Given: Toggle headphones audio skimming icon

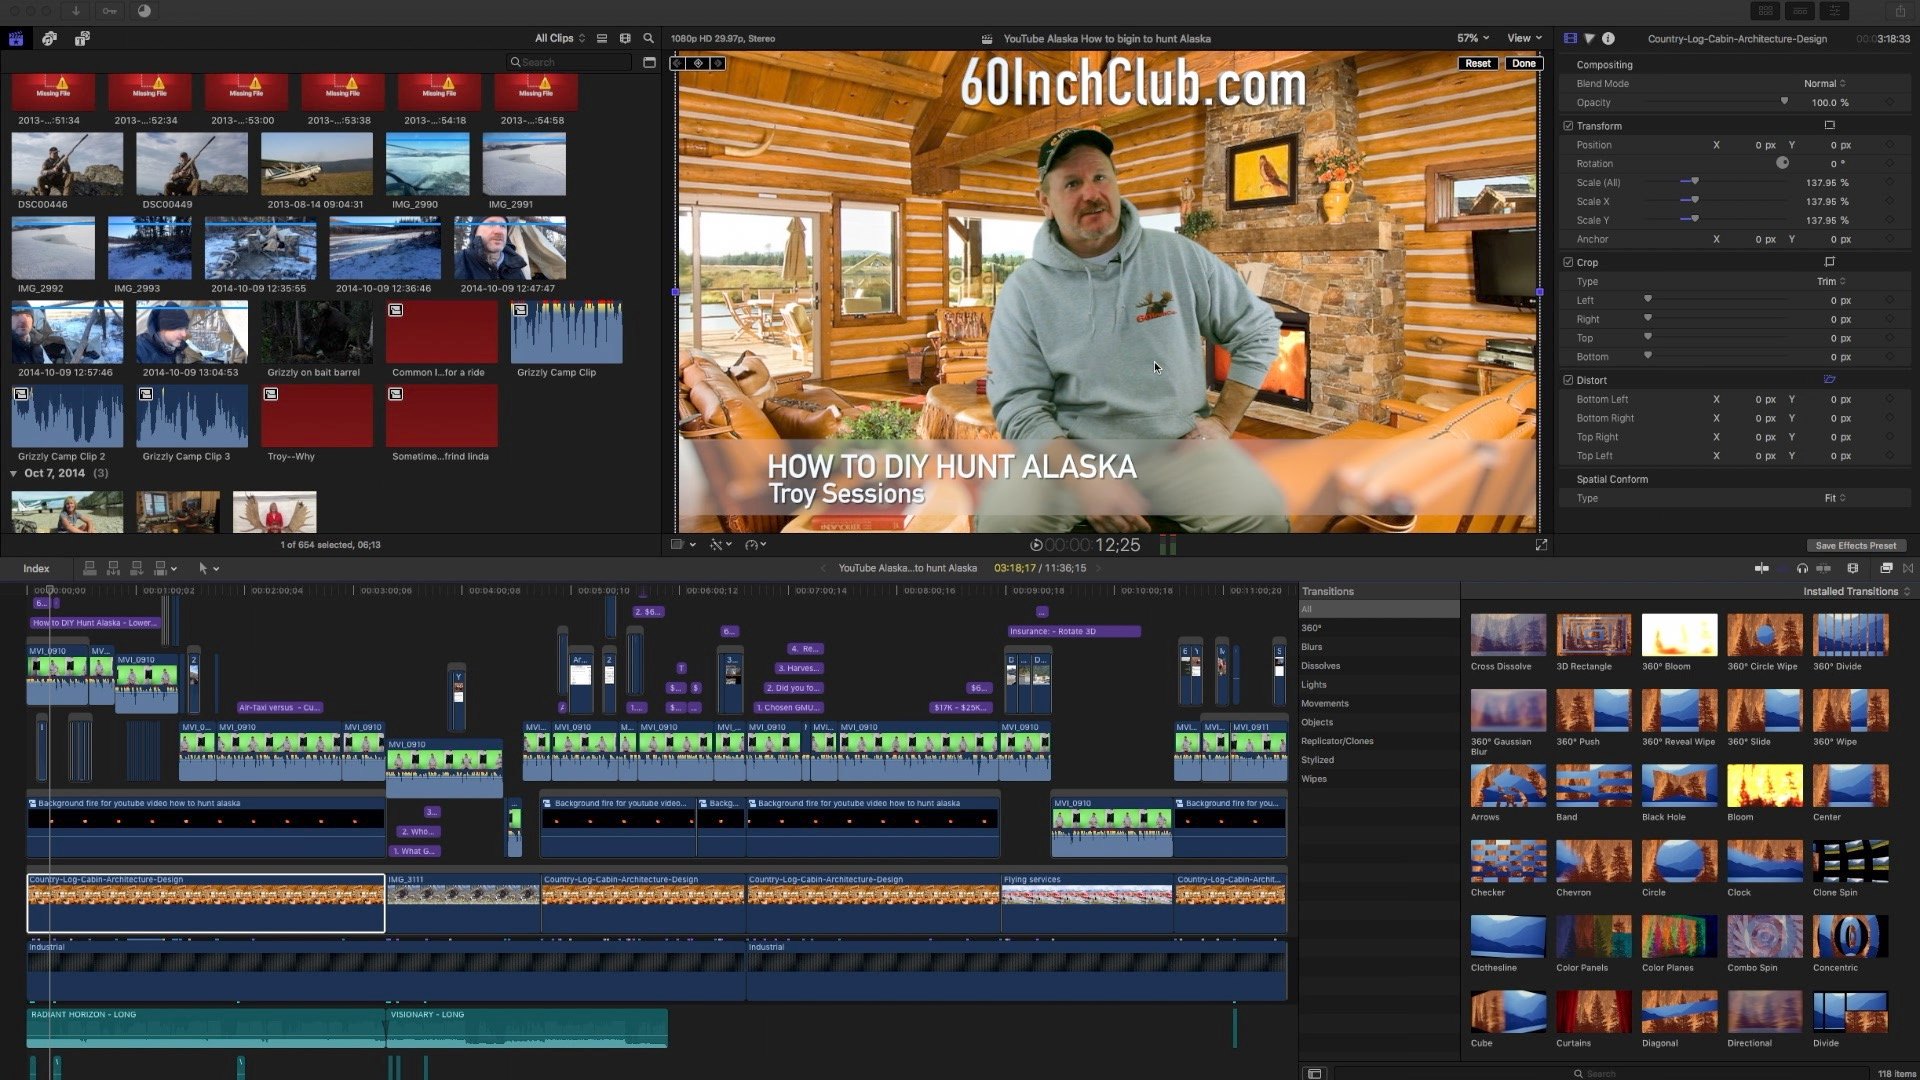Looking at the screenshot, I should [x=1802, y=568].
